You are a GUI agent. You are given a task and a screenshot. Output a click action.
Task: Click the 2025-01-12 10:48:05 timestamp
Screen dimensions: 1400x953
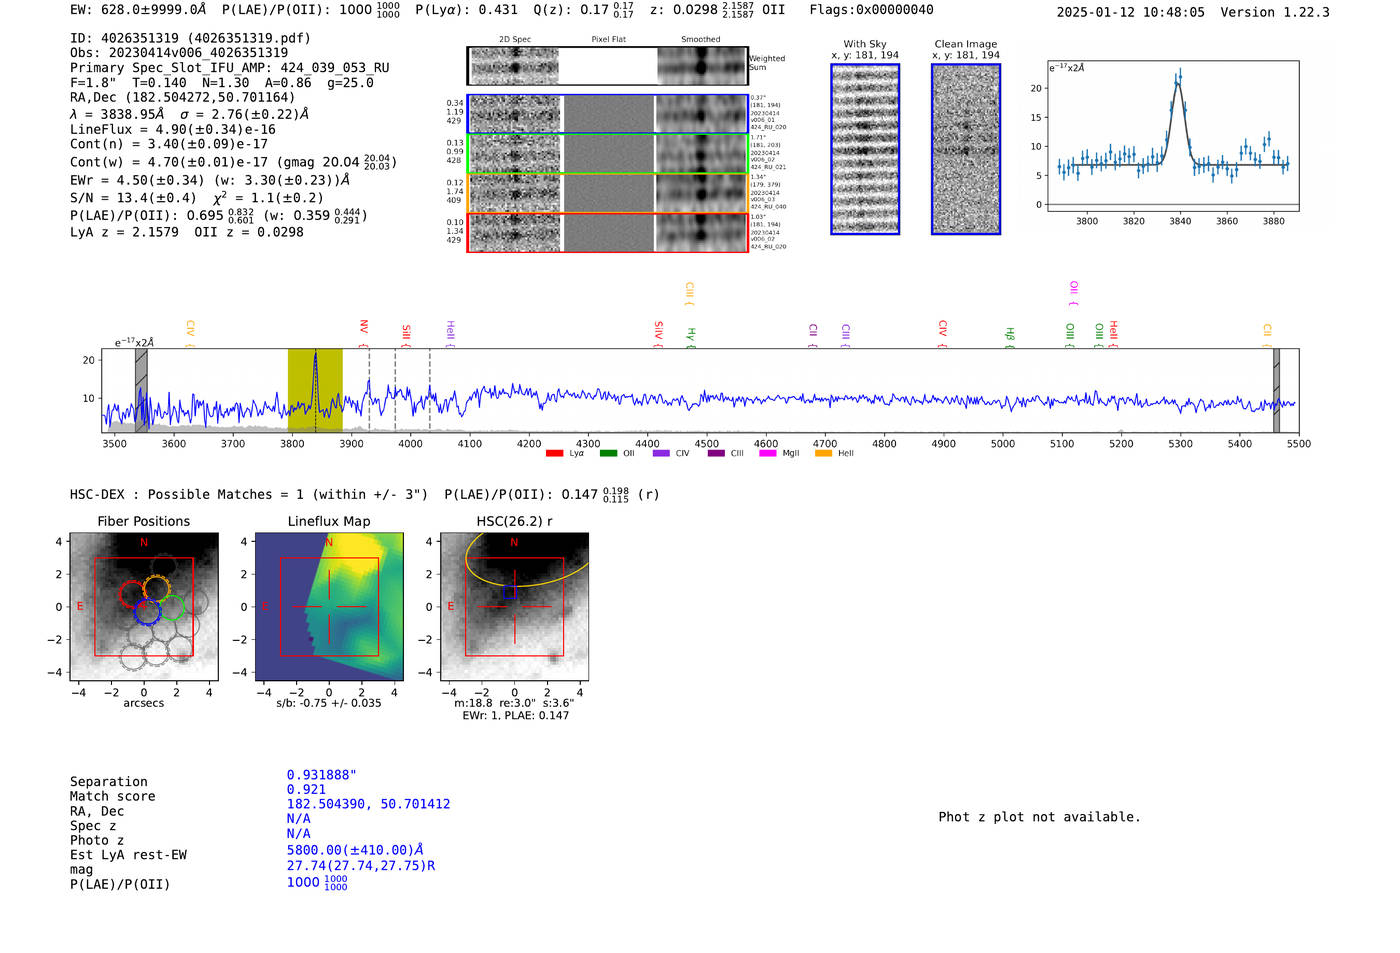[x=1131, y=12]
